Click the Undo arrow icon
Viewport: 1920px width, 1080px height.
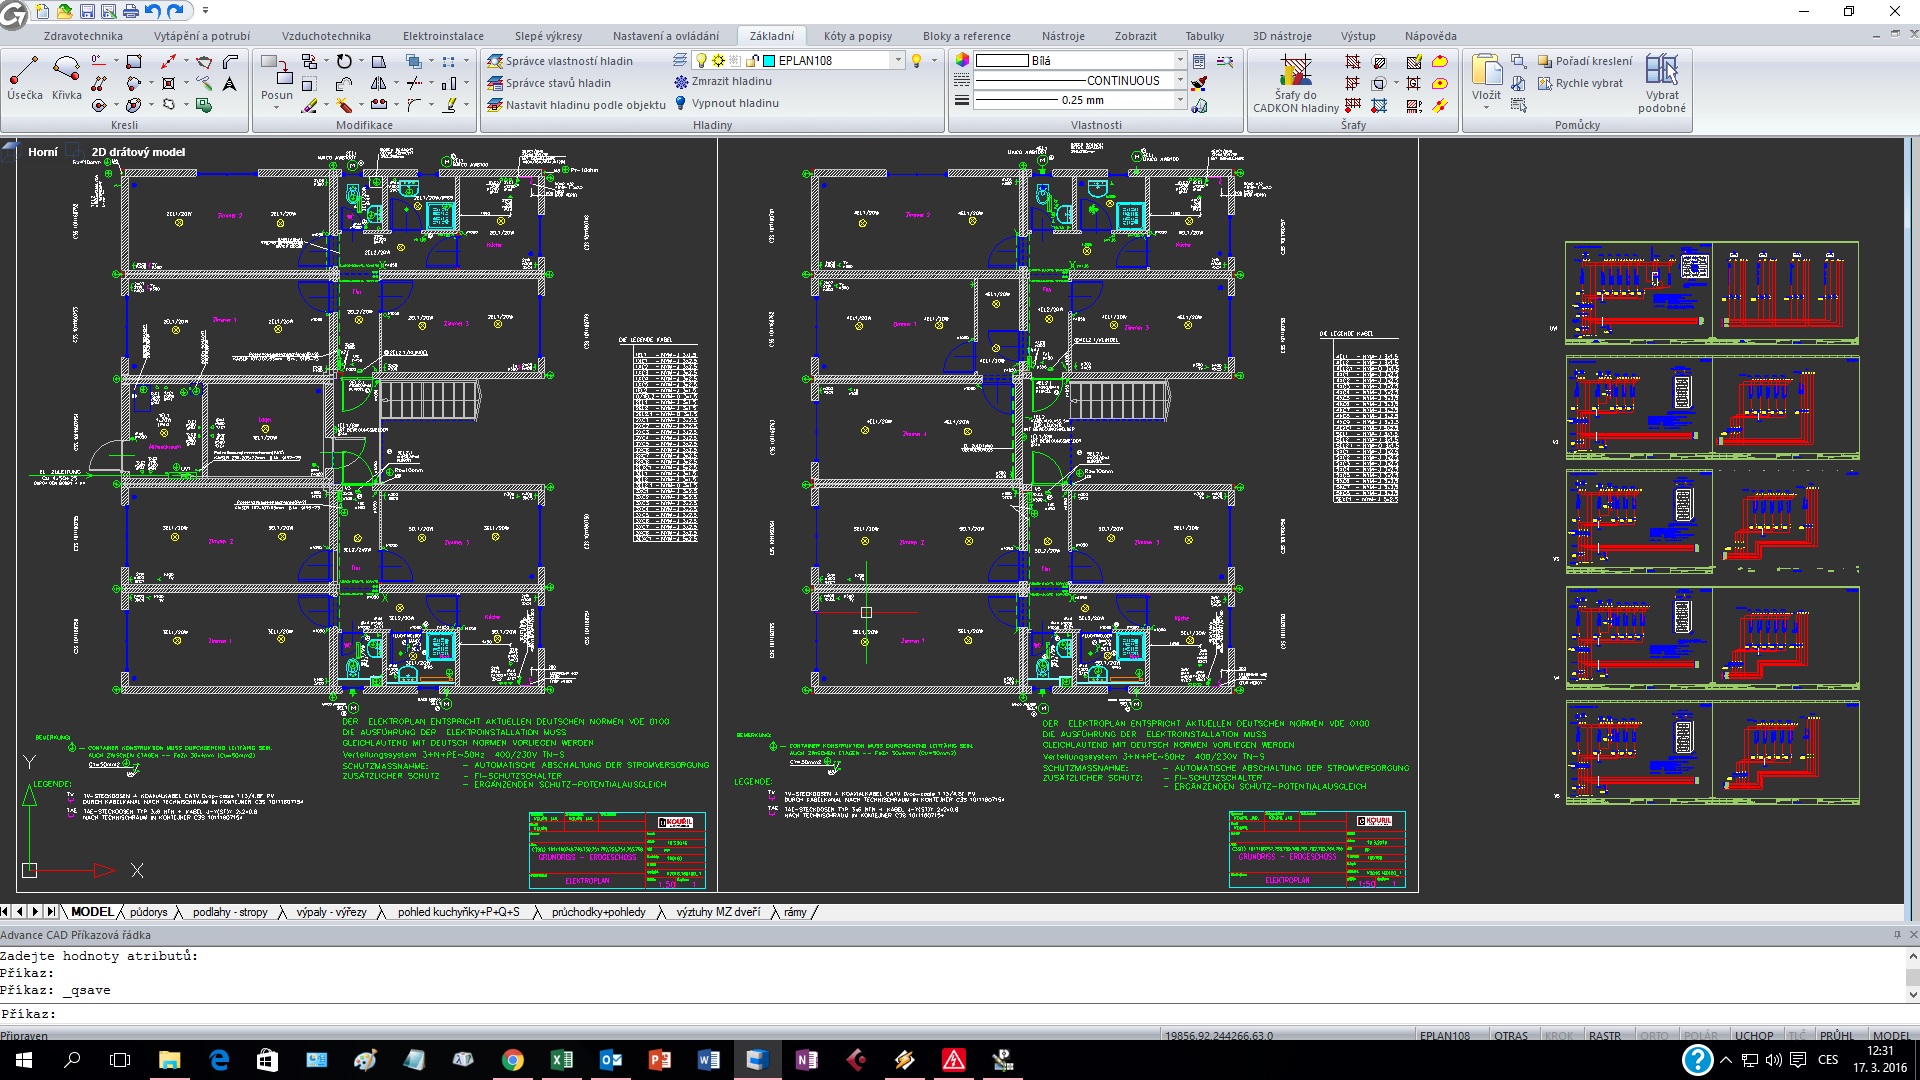coord(153,11)
